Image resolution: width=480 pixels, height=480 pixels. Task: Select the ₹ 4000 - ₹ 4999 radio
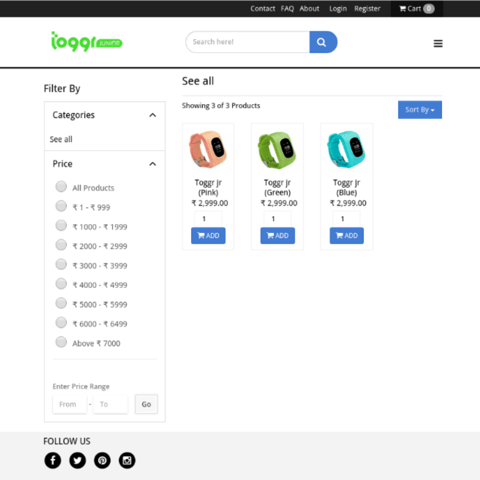pos(61,284)
